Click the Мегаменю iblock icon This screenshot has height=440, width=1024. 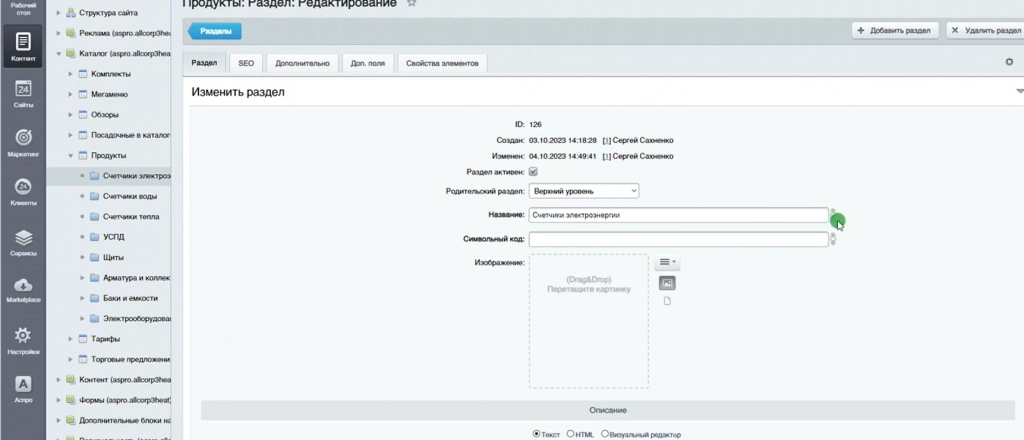click(83, 95)
